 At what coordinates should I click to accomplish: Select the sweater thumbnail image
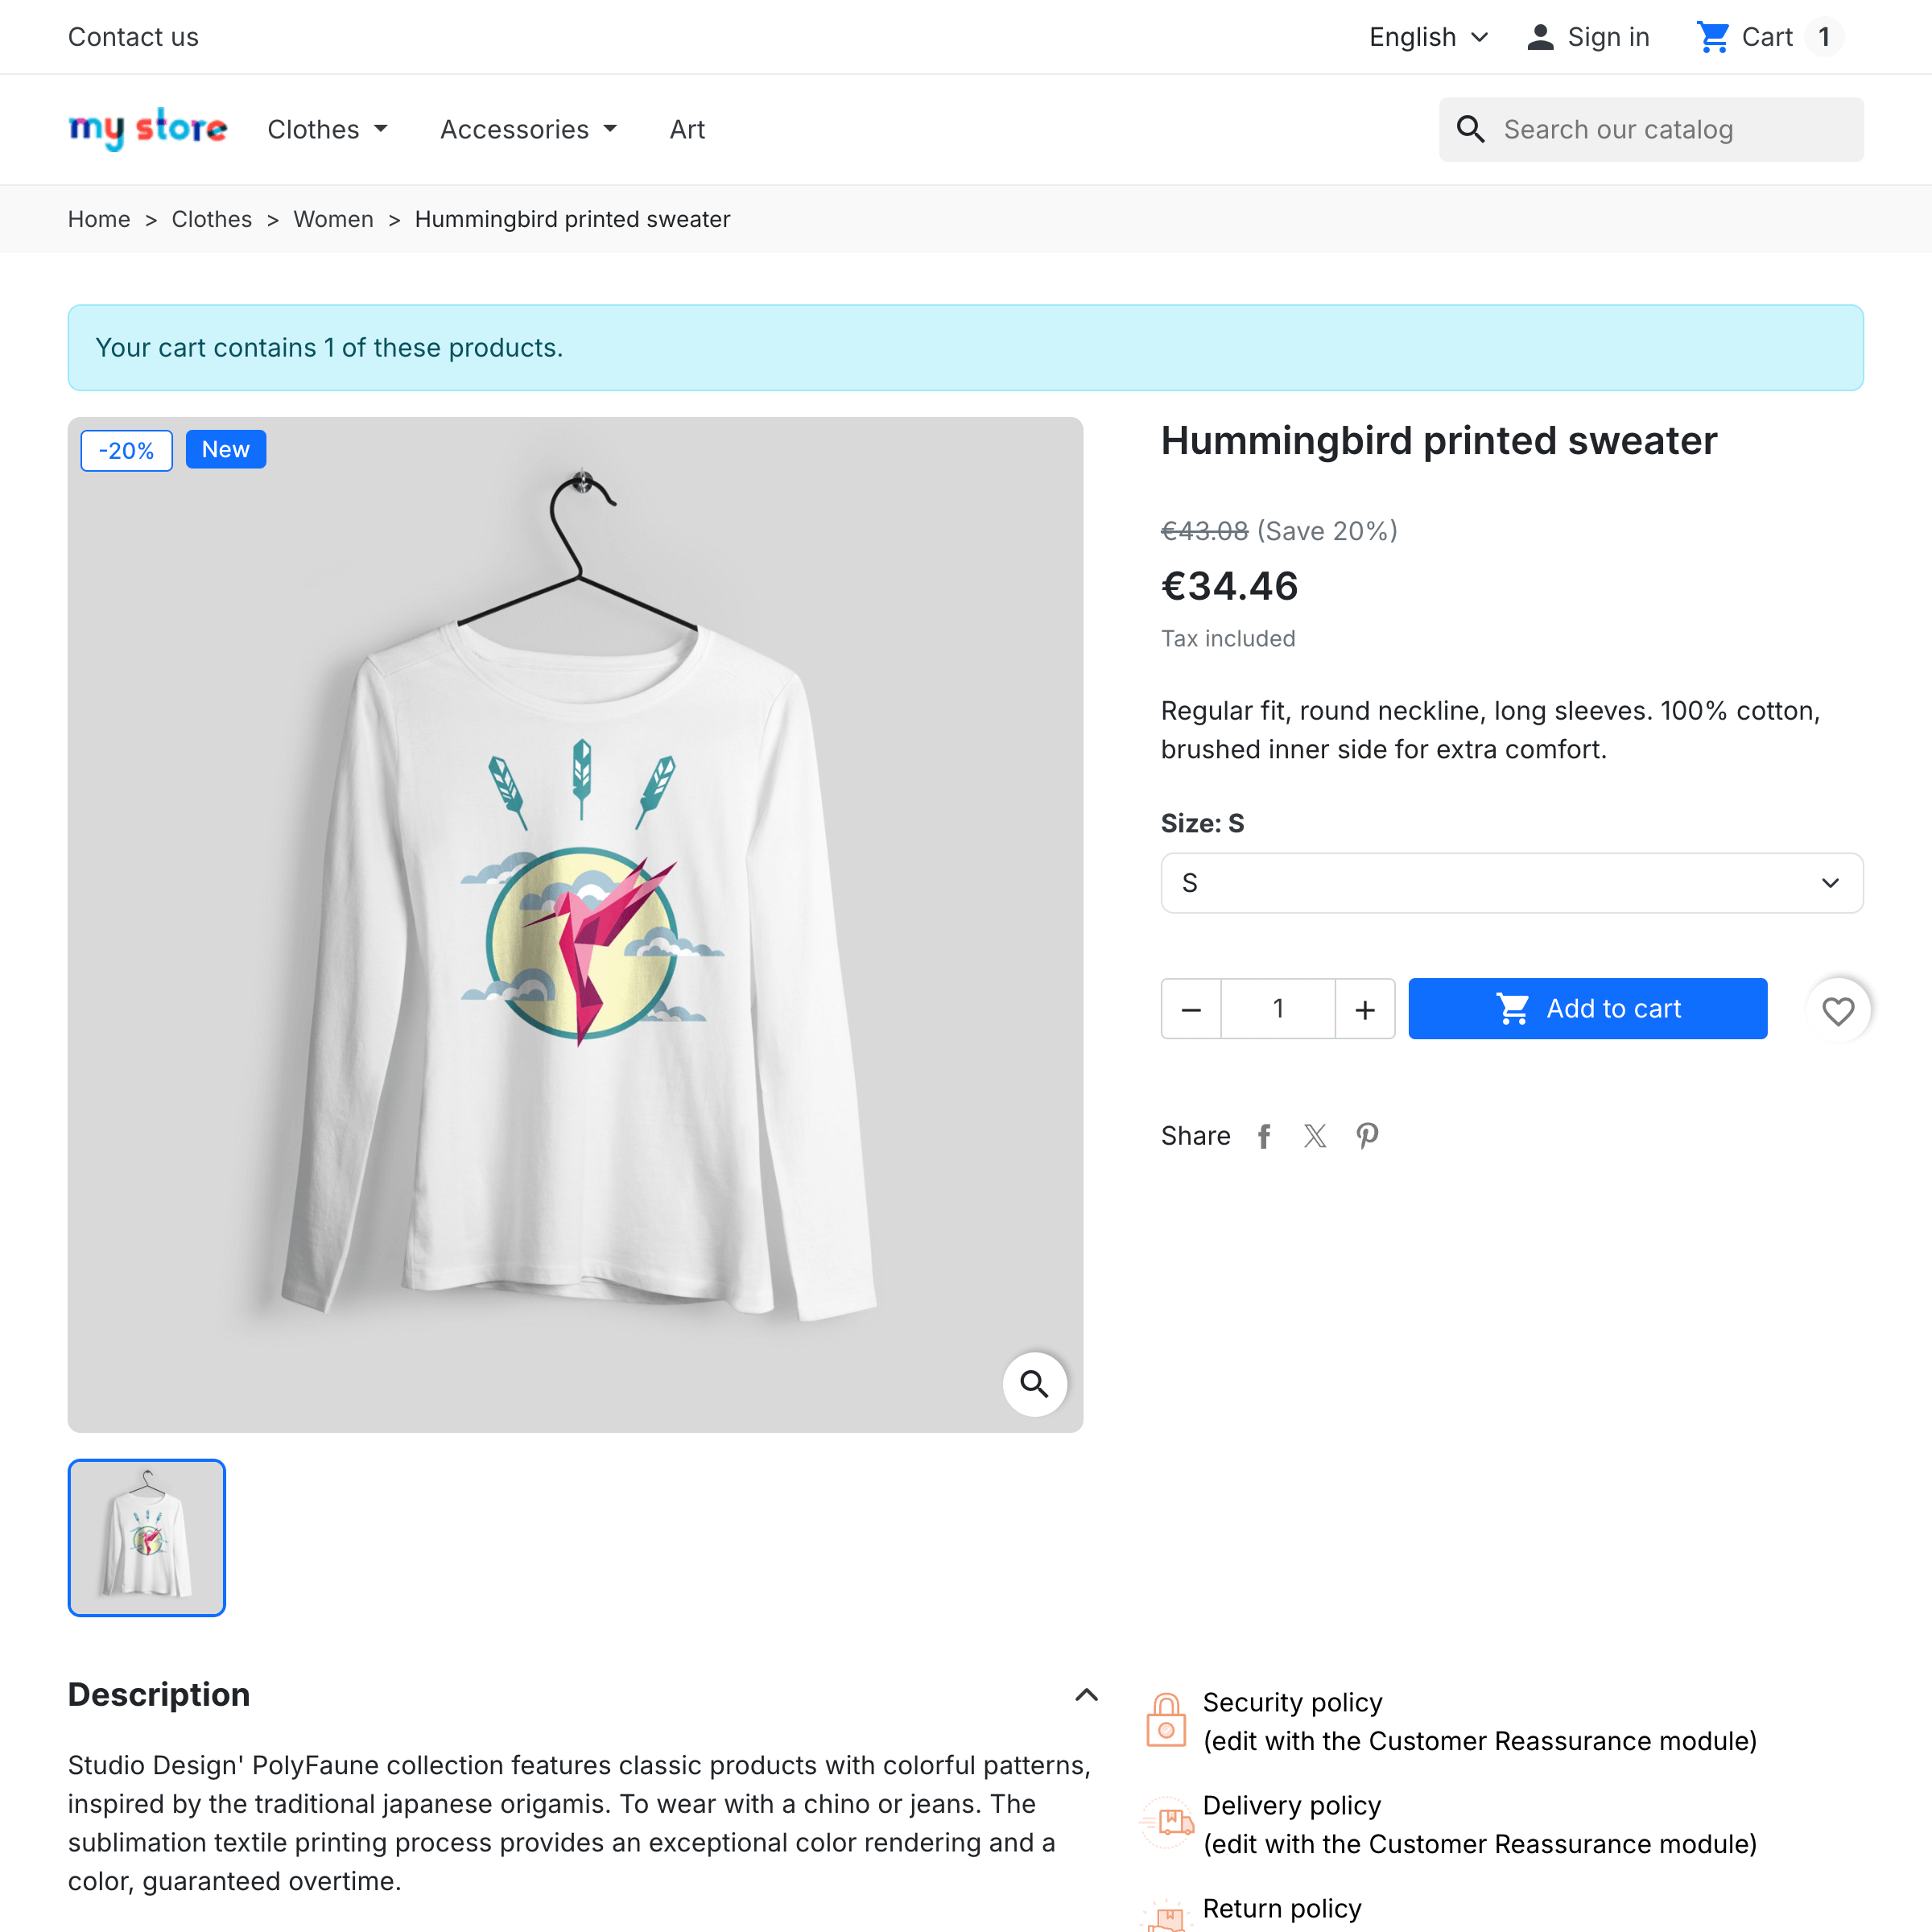[x=147, y=1538]
